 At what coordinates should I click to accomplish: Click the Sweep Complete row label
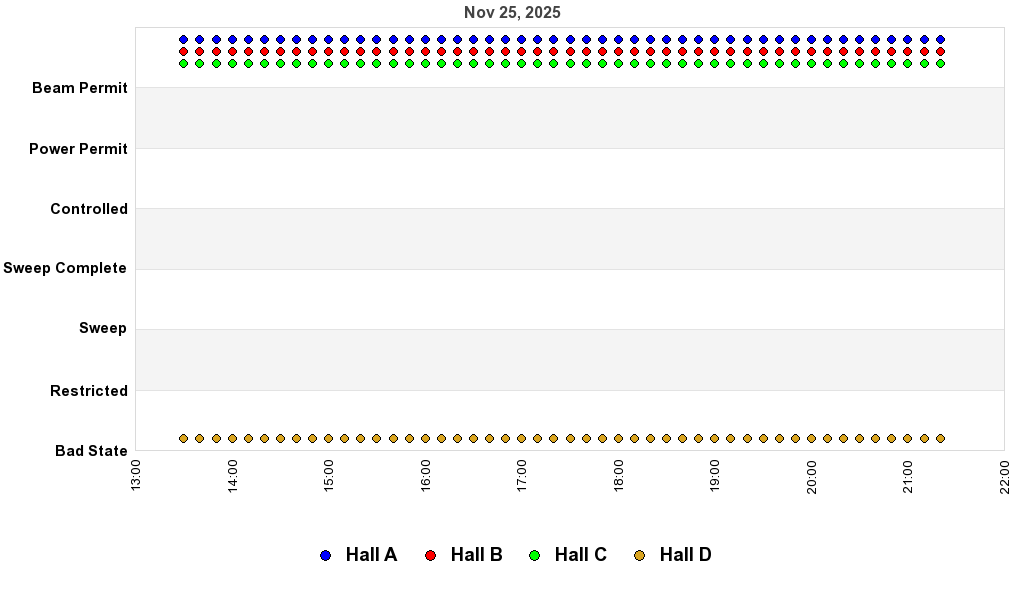67,268
